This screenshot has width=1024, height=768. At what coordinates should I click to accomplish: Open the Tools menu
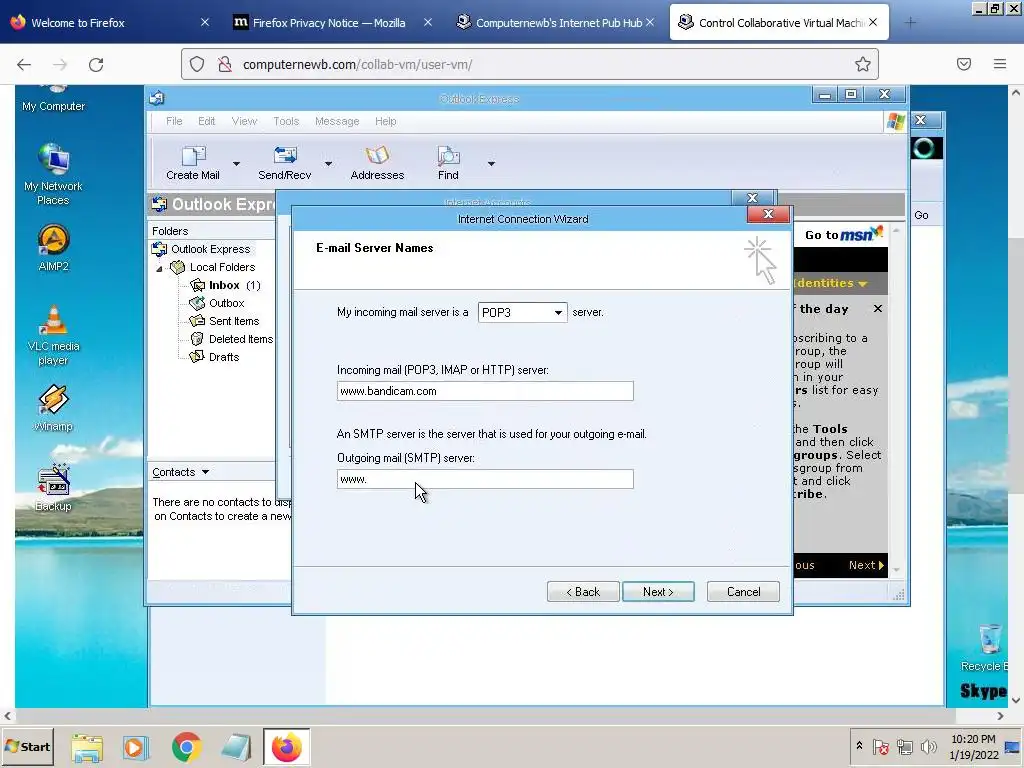click(x=286, y=121)
